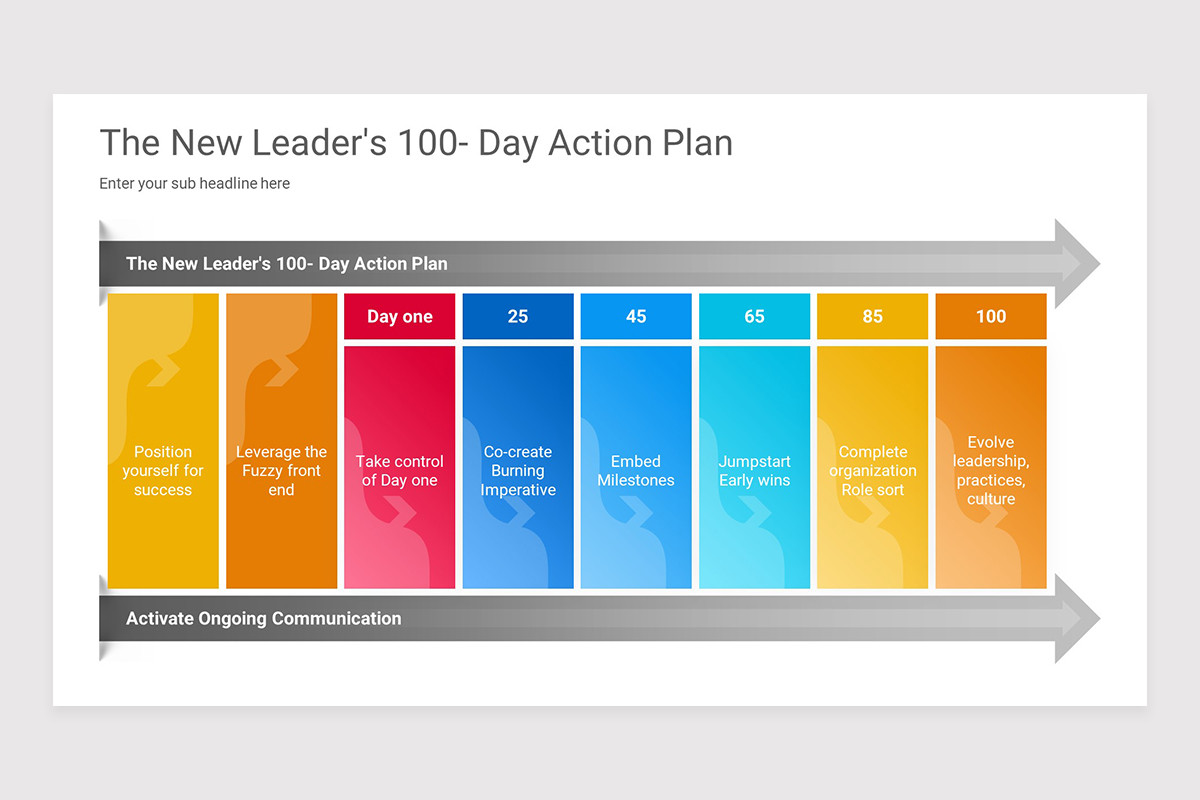Click the chevron arrow in the Jumpstart Early wins column
Viewport: 1200px width, 800px height.
(x=754, y=512)
